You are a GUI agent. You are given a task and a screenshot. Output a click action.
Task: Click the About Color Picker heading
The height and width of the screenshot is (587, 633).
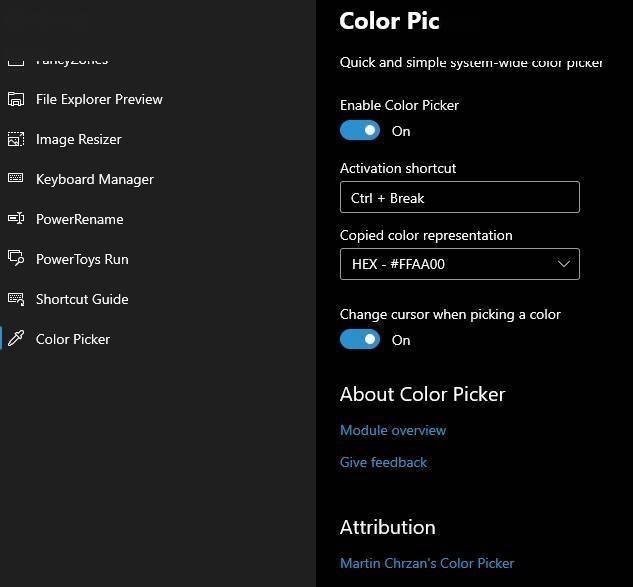click(423, 394)
